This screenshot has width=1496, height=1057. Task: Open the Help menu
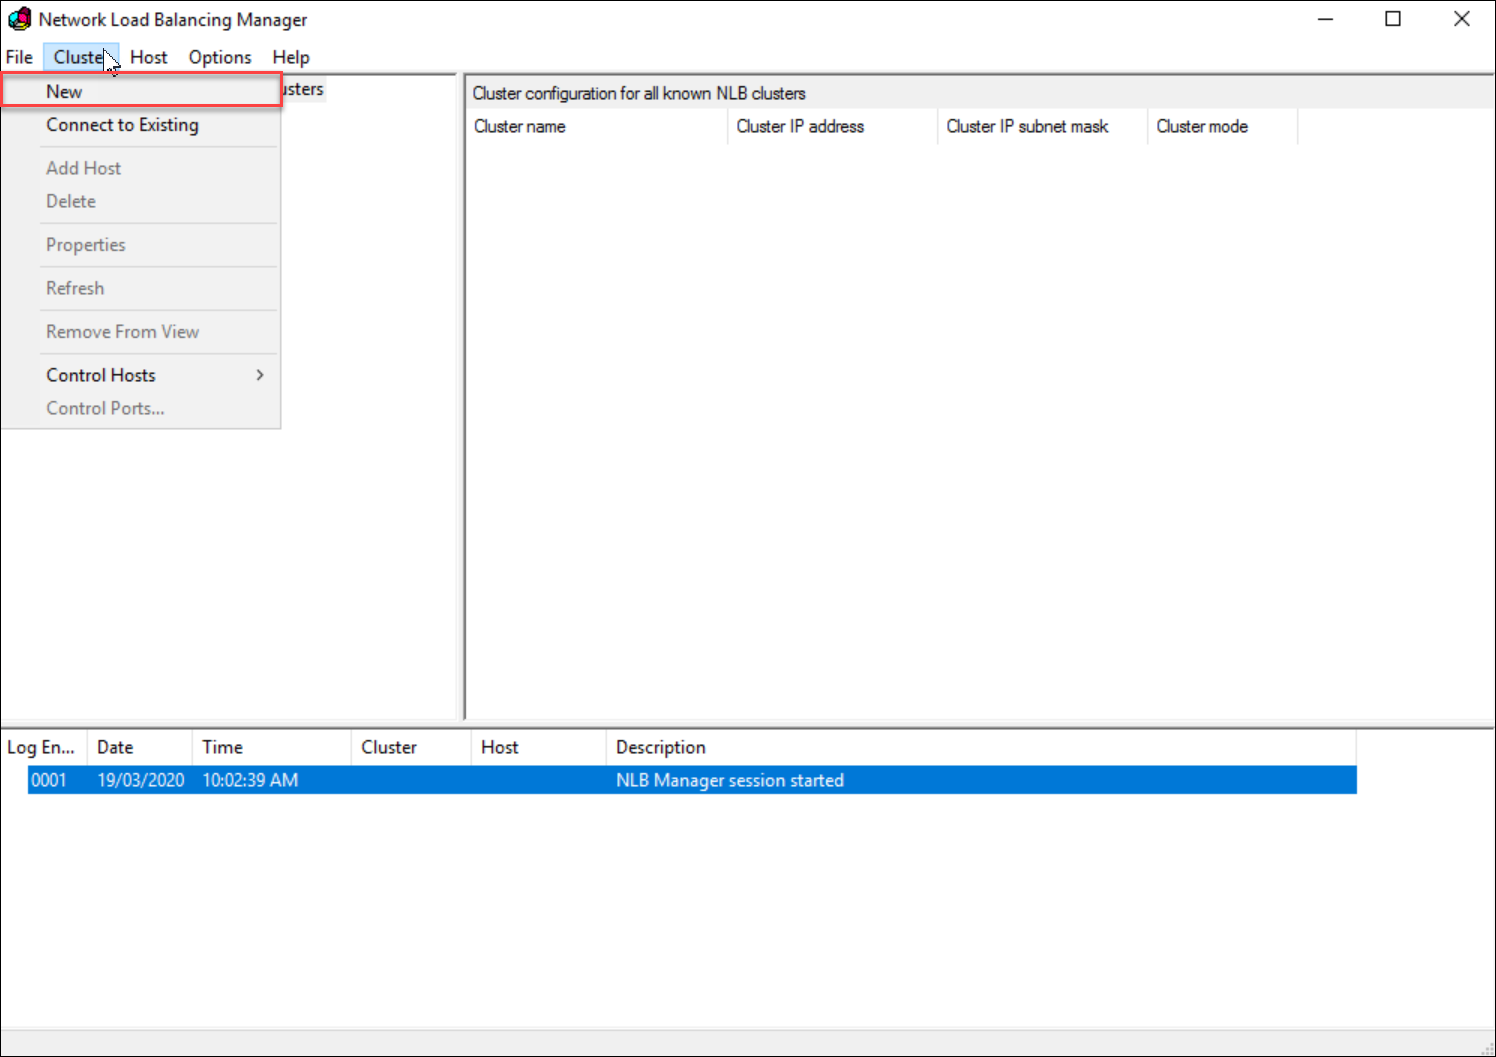[x=291, y=57]
